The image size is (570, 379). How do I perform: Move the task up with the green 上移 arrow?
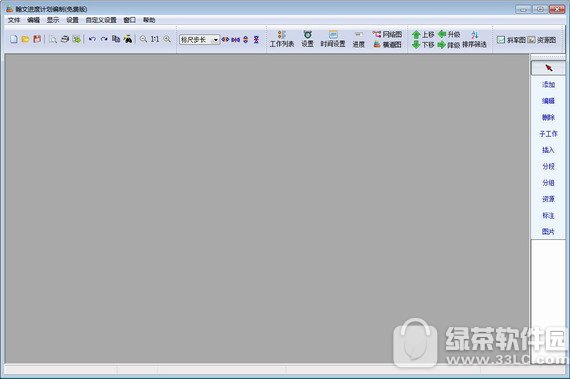(x=423, y=35)
